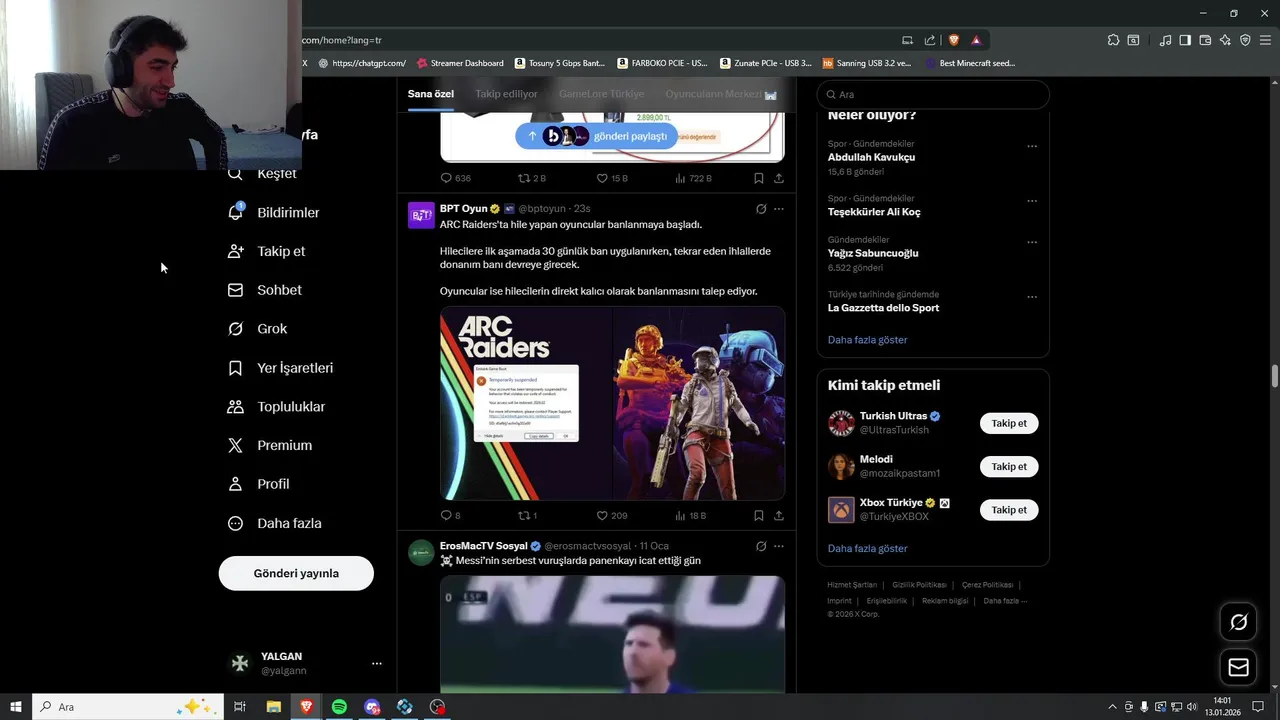Screen dimensions: 1280x720
Task: Open Grok icon on ErosMacTV Sosyal post
Action: pyautogui.click(x=761, y=546)
